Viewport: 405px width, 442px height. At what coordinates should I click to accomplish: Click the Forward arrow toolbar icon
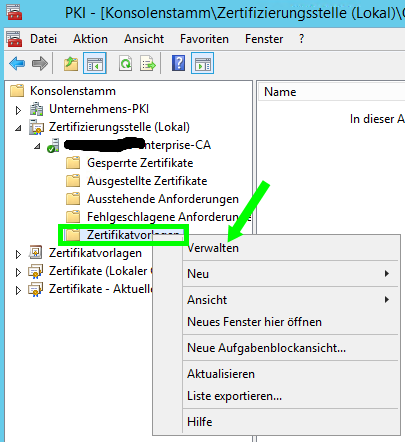[x=40, y=63]
